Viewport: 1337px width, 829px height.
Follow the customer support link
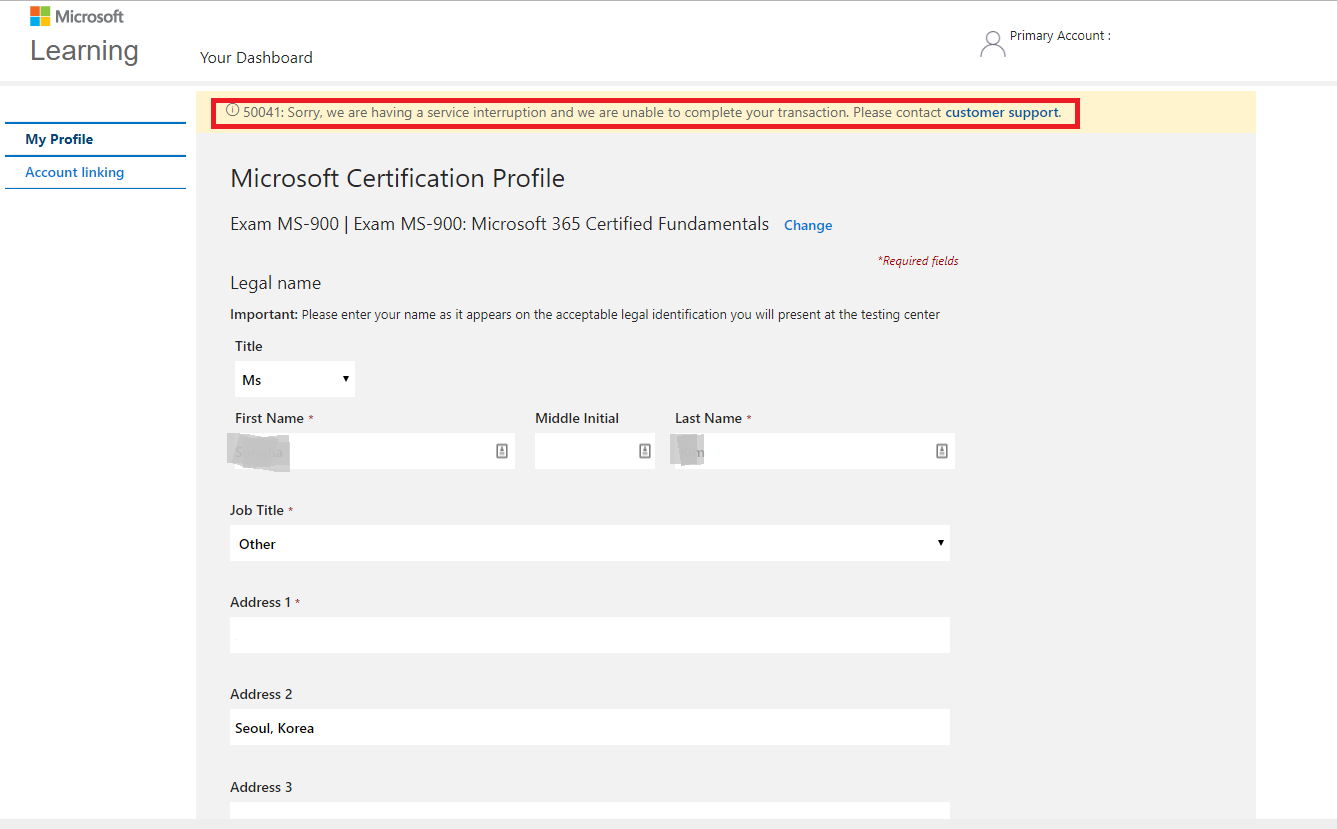tap(1001, 112)
